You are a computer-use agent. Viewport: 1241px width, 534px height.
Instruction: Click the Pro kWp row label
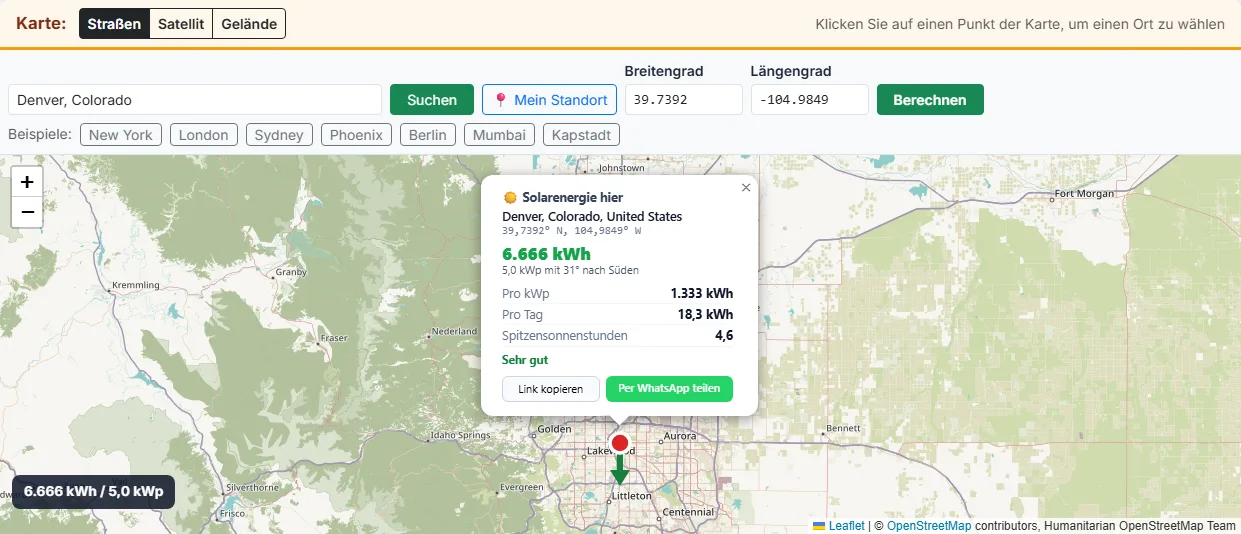tap(525, 293)
